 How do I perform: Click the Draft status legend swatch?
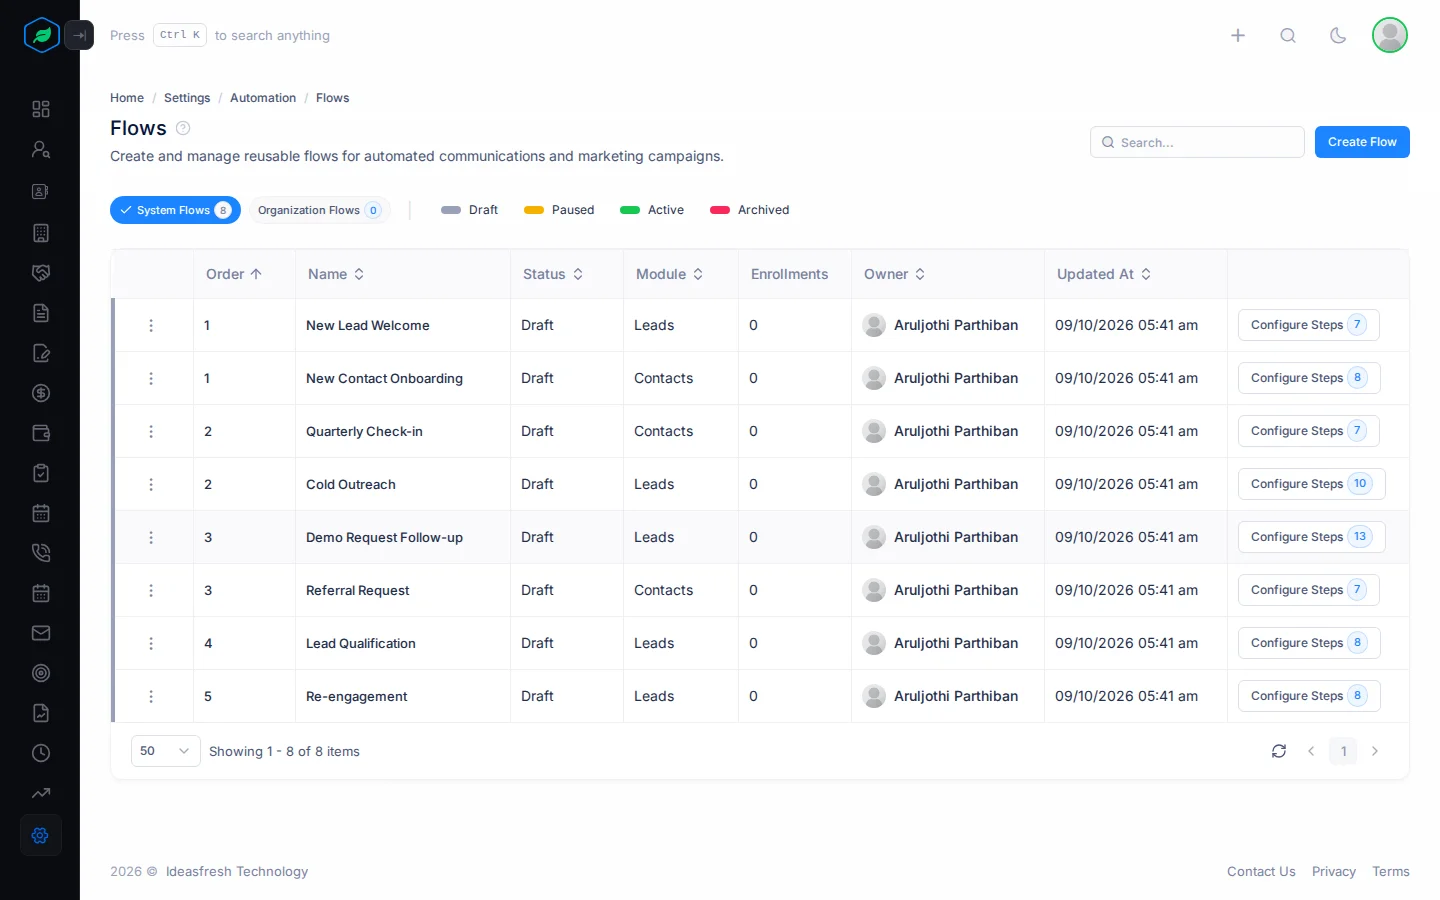[x=451, y=210]
